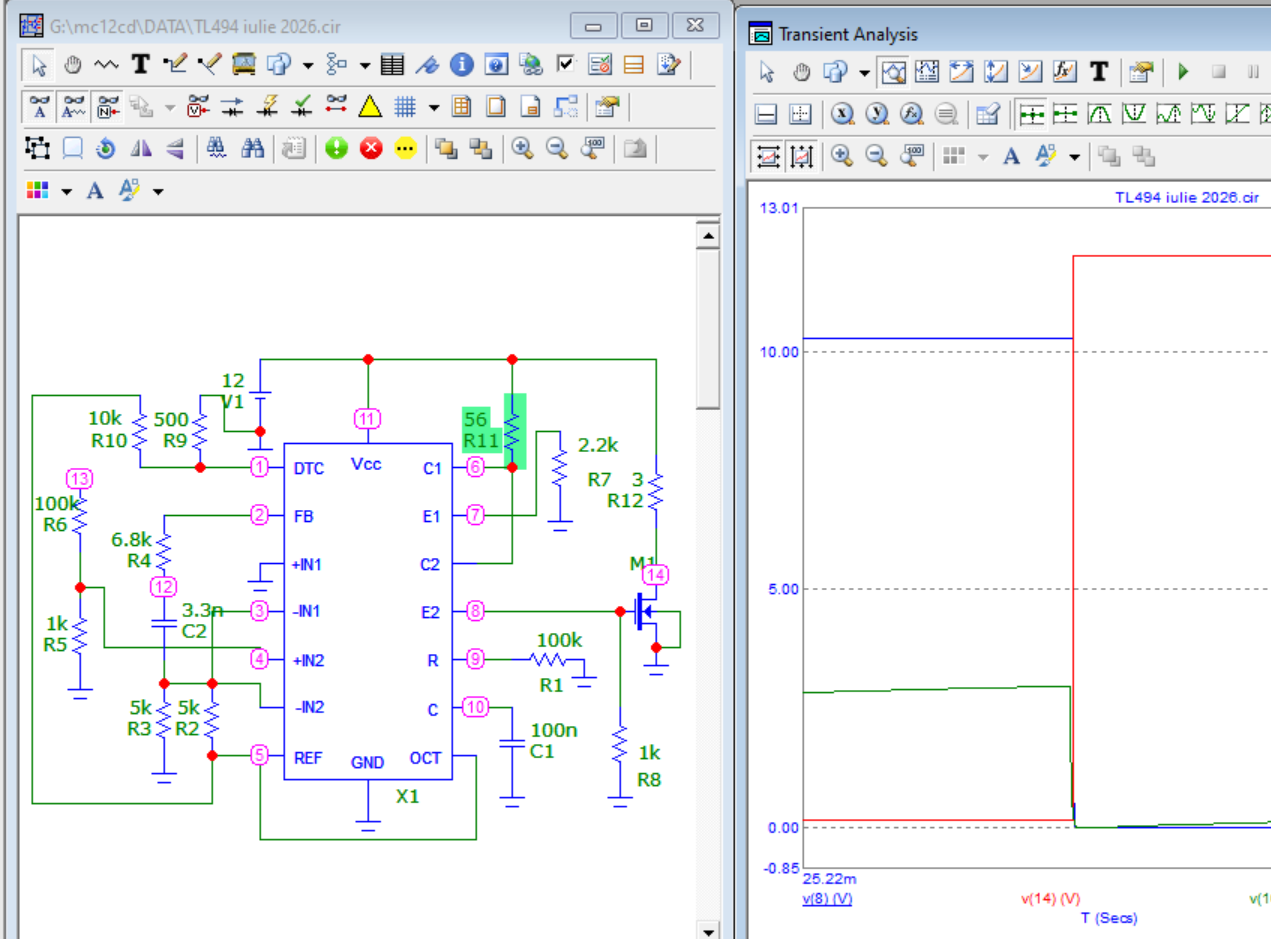Click the v(8) (V) trace label link

(827, 898)
